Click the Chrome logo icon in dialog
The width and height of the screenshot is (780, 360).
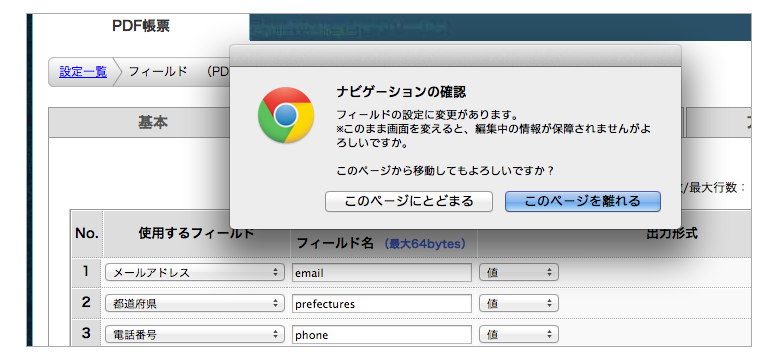click(286, 116)
